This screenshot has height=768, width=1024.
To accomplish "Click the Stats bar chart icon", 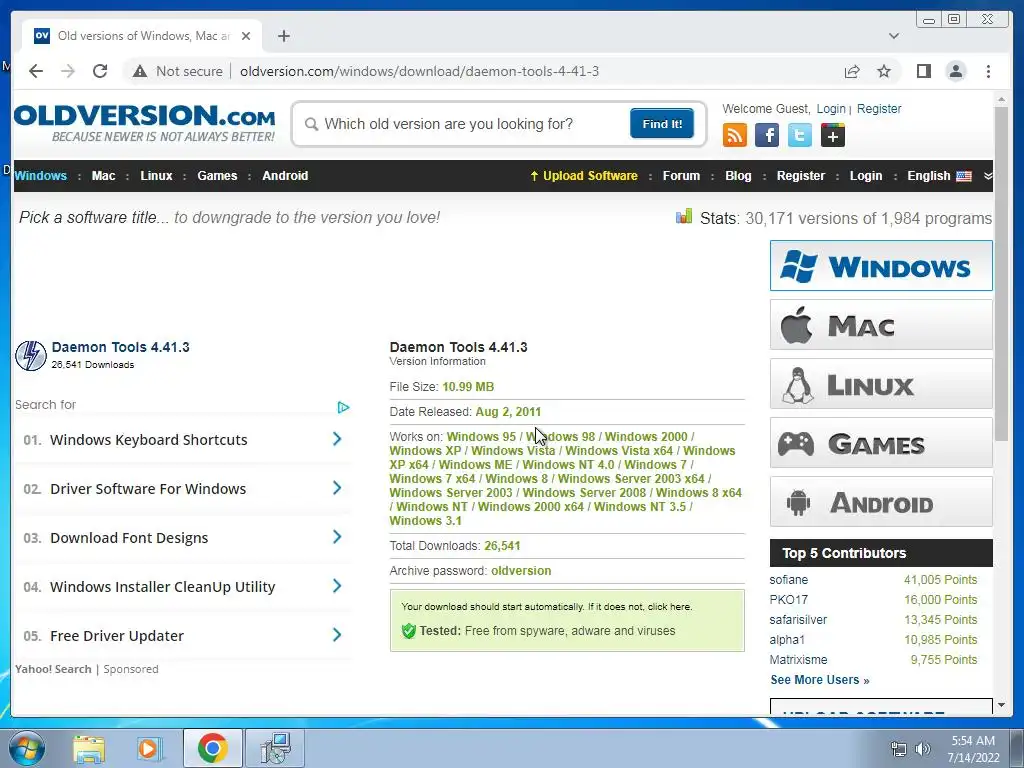I will click(x=684, y=216).
